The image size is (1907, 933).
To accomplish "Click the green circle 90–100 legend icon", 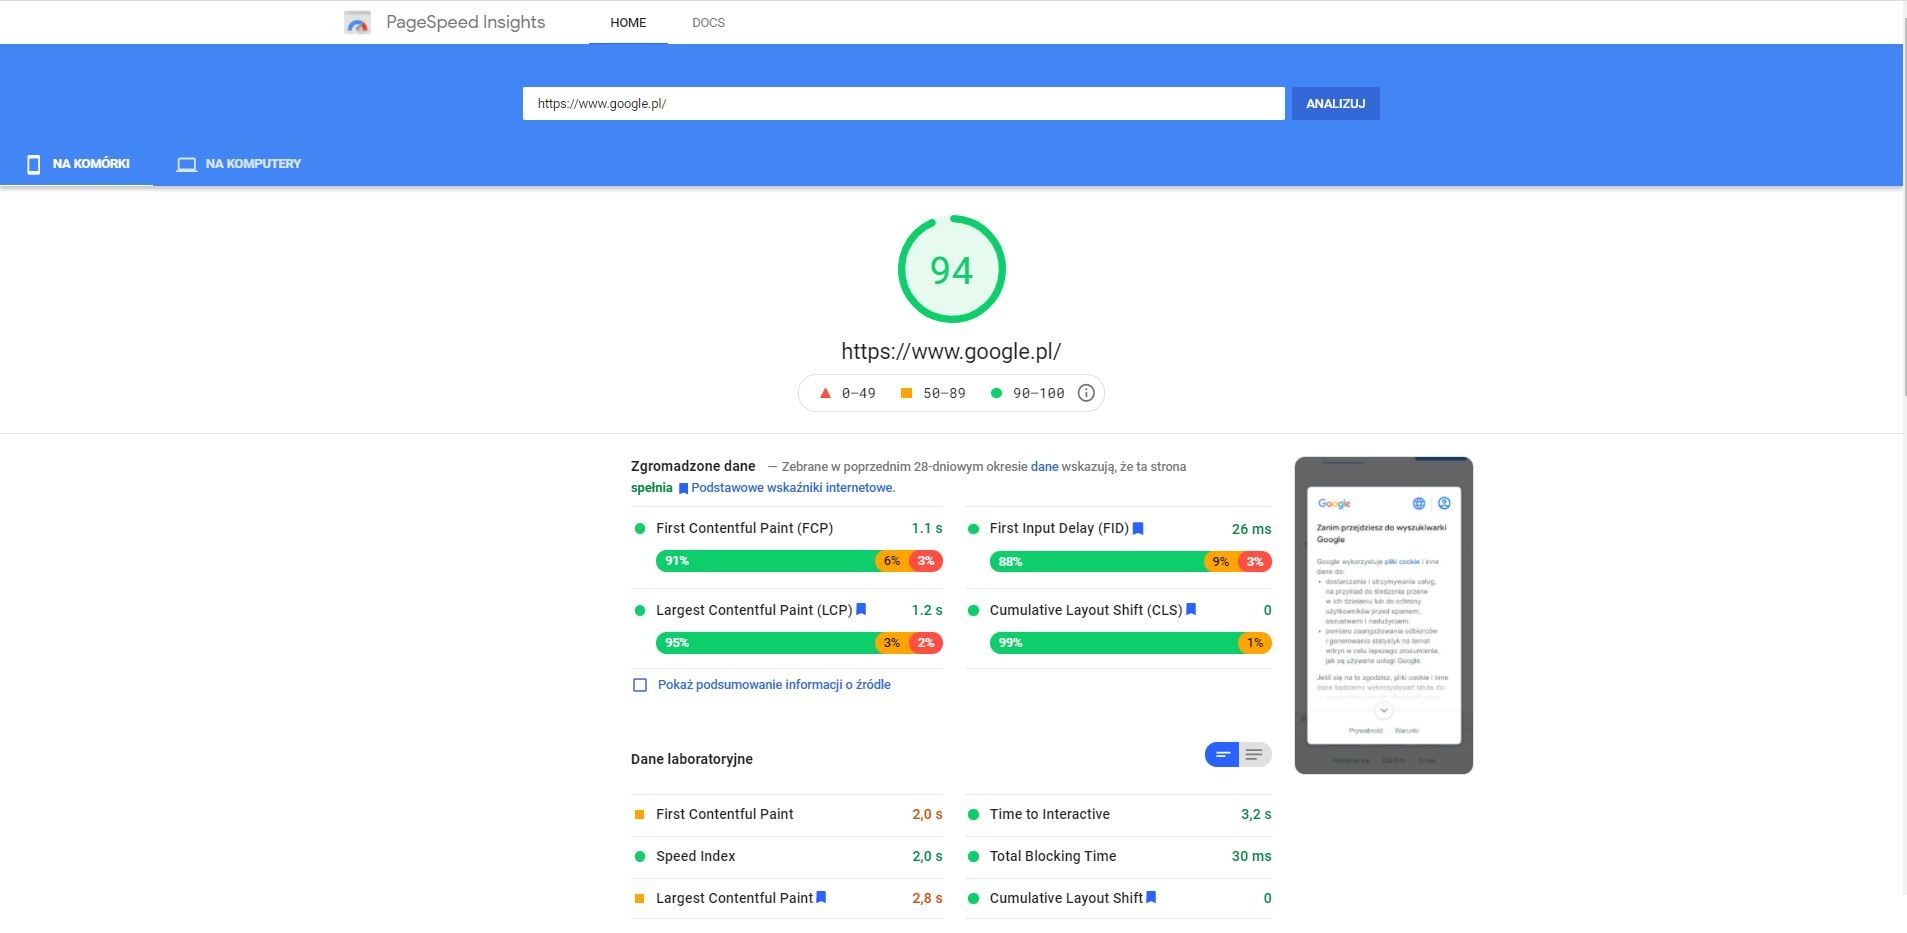I will (996, 393).
